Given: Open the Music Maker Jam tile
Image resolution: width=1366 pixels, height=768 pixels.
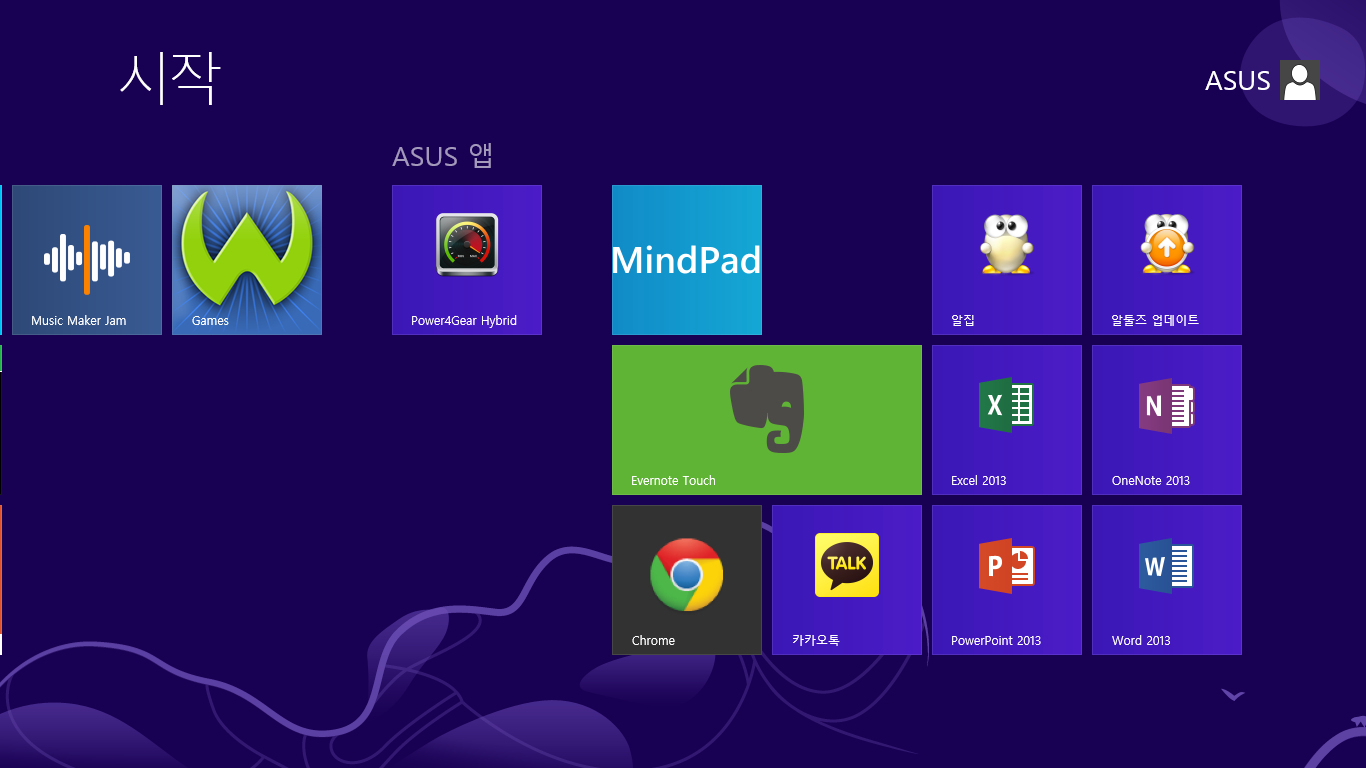Looking at the screenshot, I should click(87, 260).
